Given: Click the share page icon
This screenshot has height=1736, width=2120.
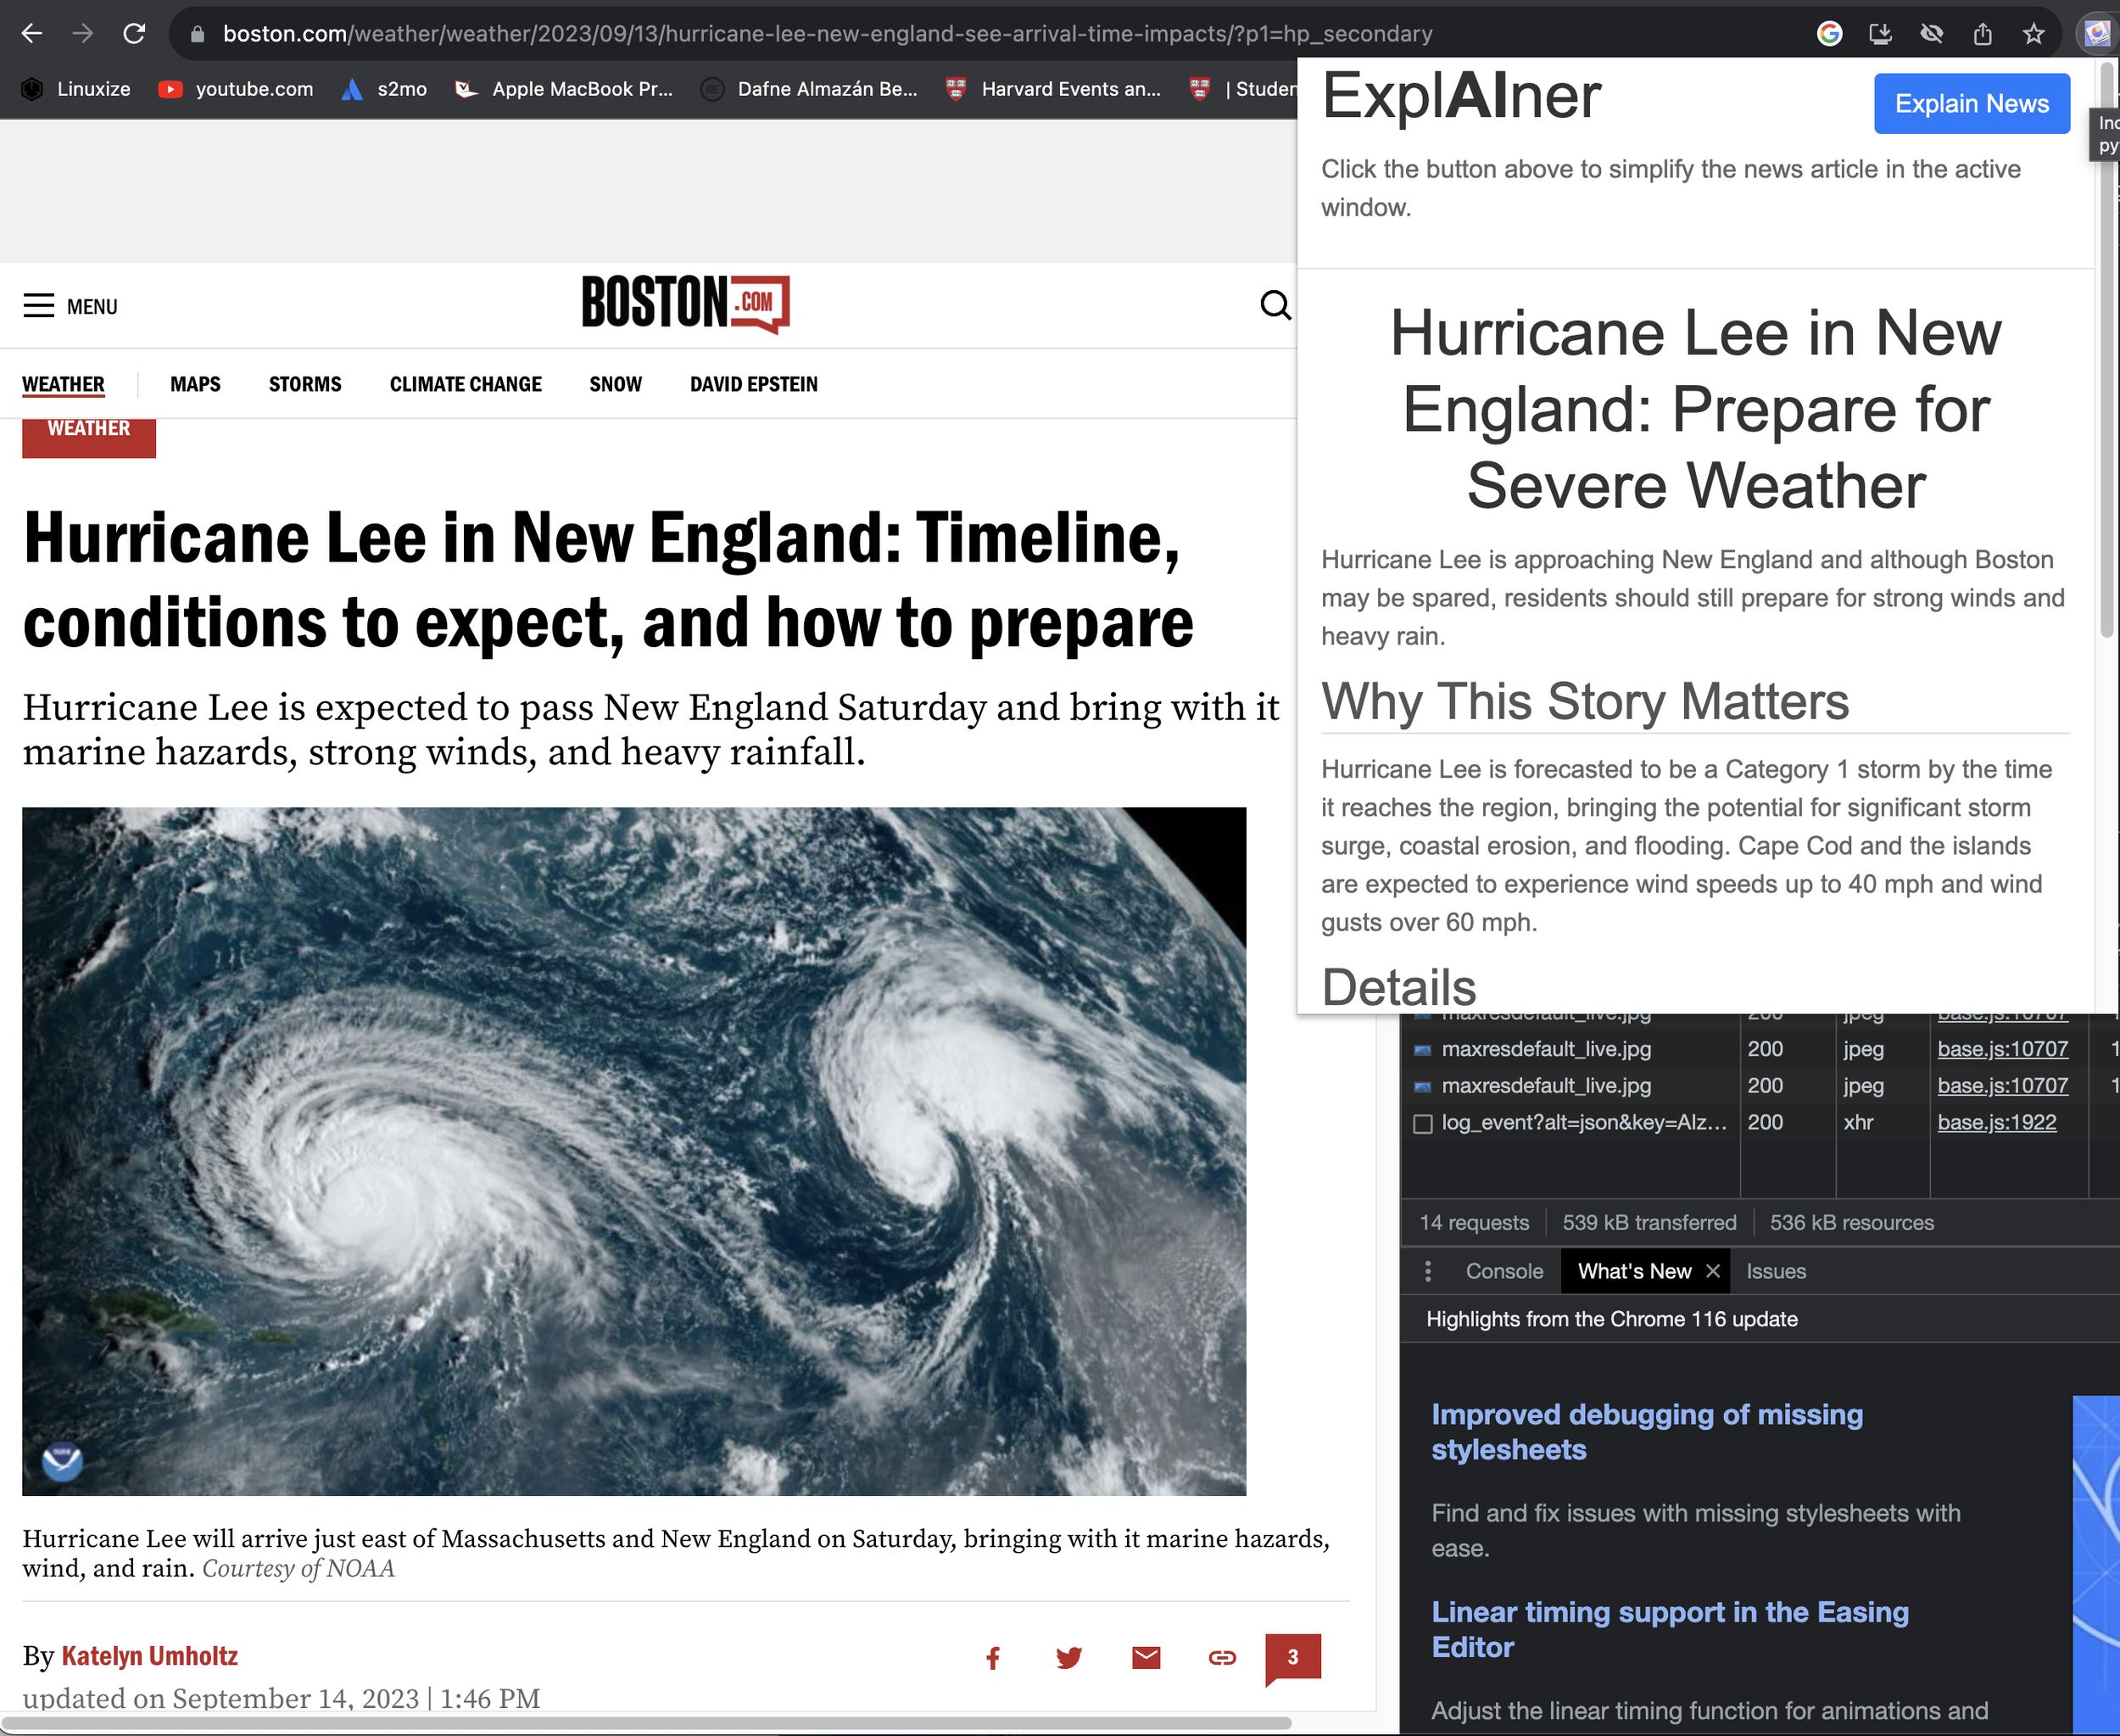Looking at the screenshot, I should [x=1982, y=34].
